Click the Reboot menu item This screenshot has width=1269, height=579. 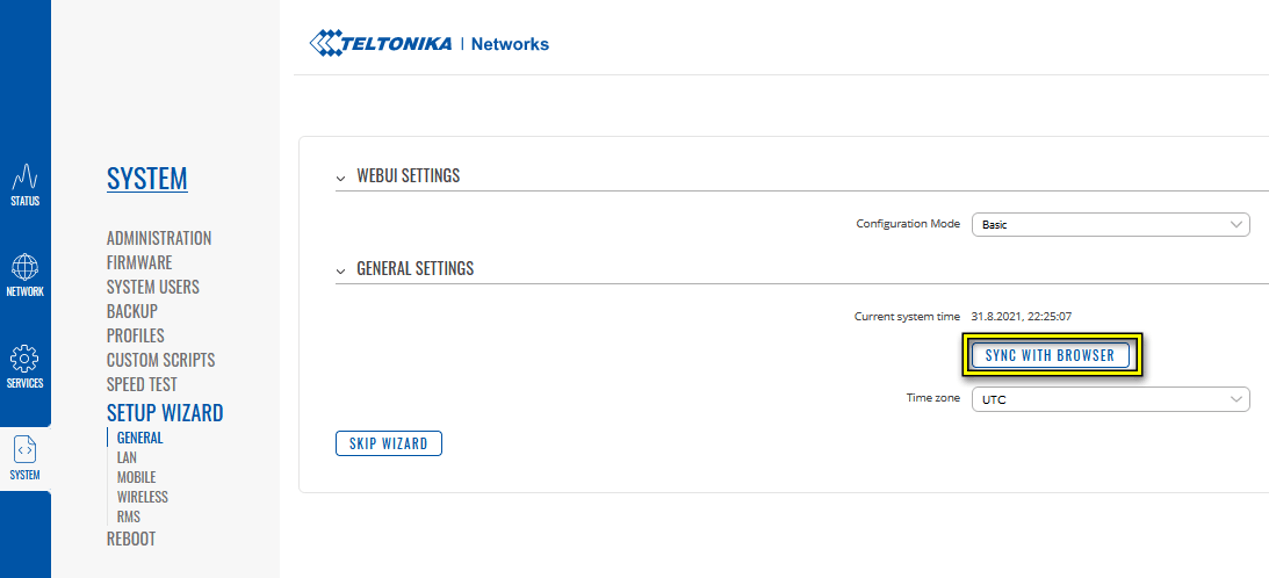(131, 539)
